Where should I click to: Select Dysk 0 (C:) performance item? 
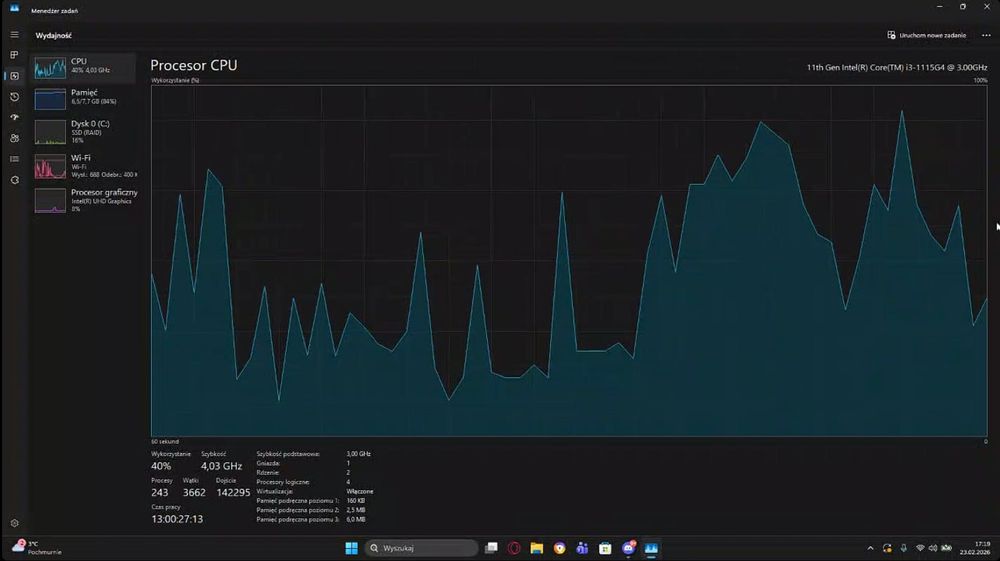tap(84, 132)
